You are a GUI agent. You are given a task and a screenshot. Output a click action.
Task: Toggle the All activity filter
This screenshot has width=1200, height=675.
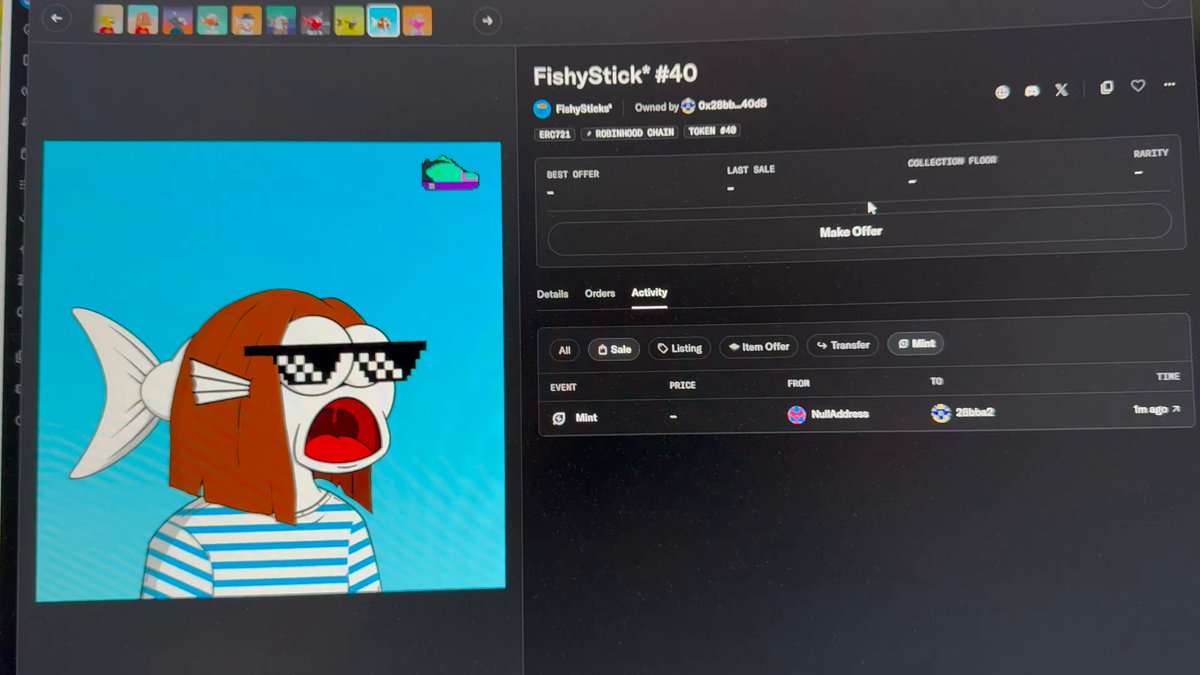click(565, 350)
